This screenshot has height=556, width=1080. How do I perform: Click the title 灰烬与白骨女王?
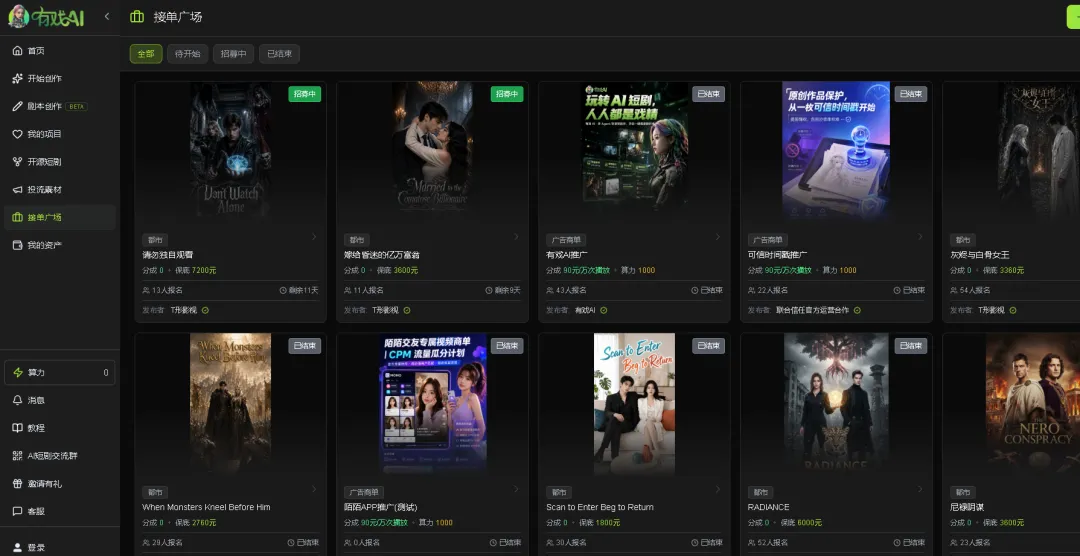click(979, 255)
